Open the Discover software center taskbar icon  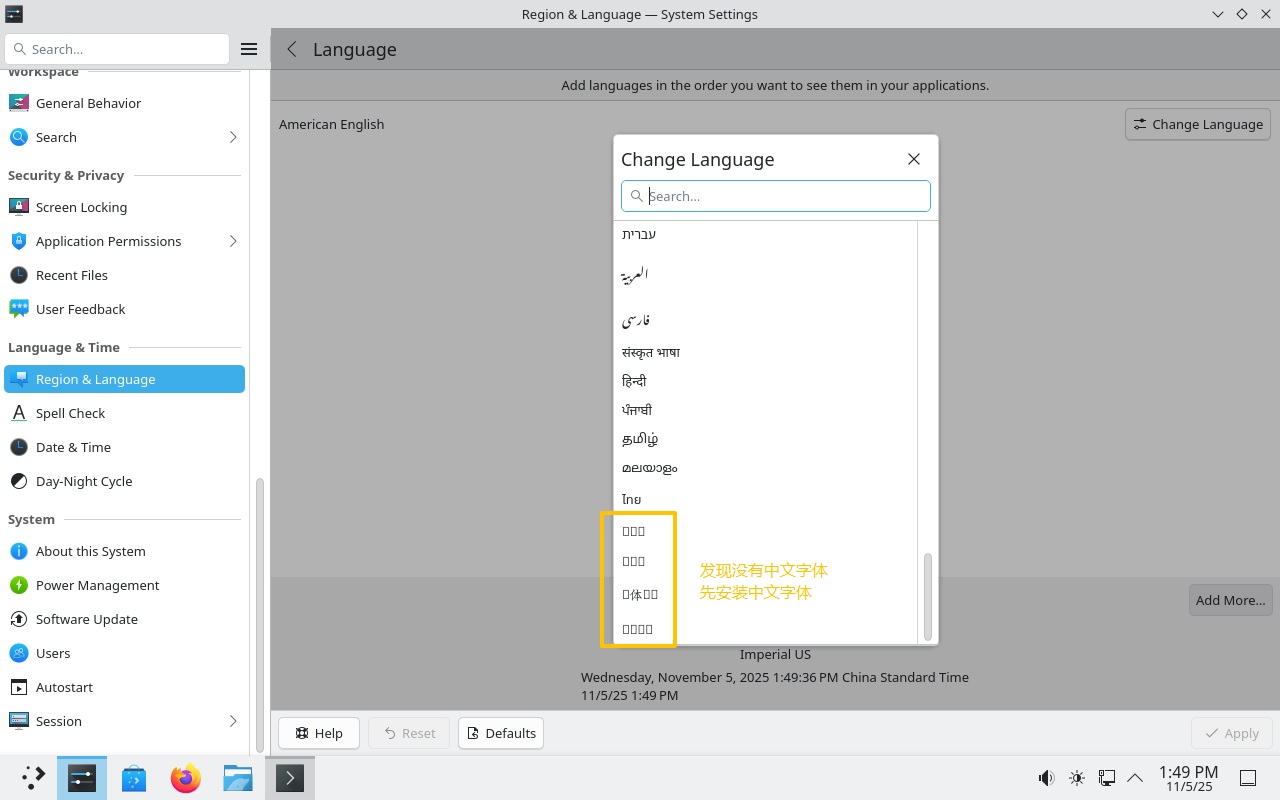(x=134, y=778)
